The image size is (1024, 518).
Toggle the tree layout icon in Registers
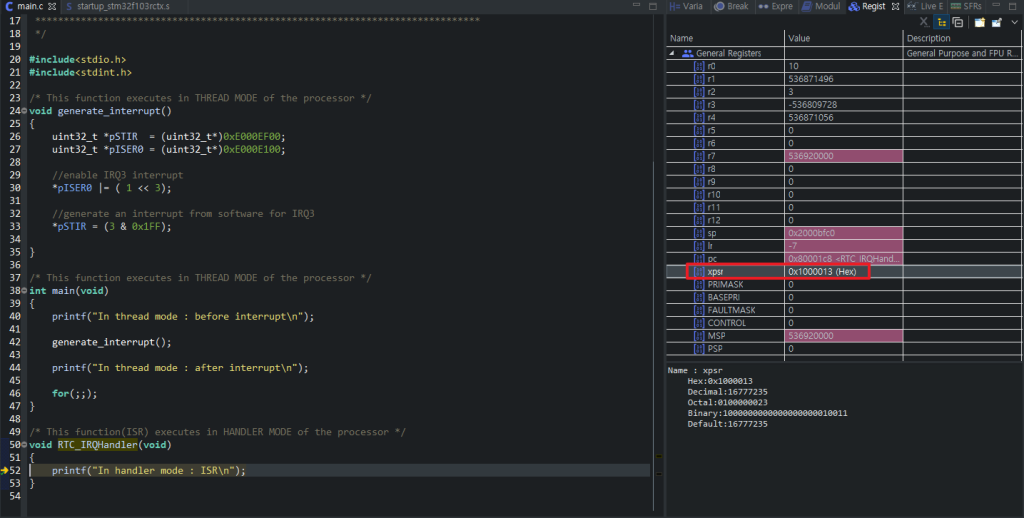pos(941,22)
